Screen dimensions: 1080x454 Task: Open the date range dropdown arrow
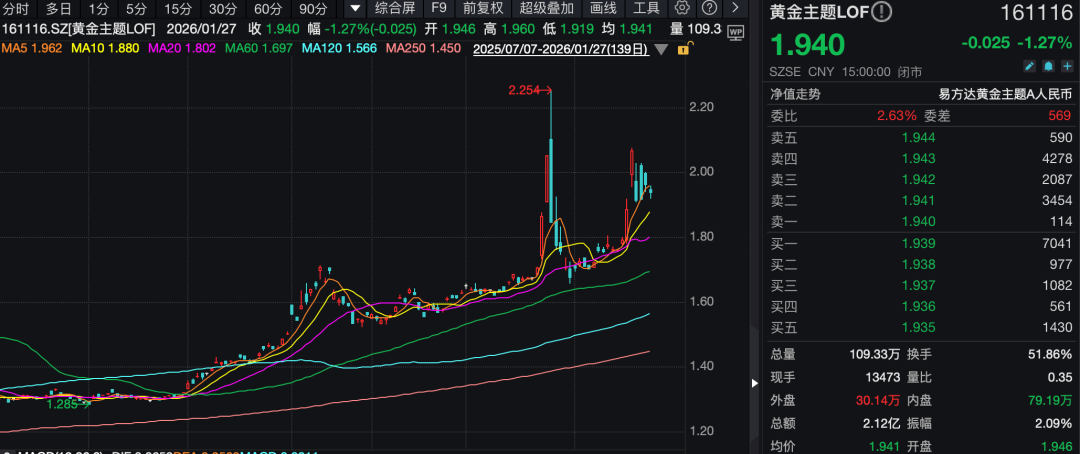[660, 48]
